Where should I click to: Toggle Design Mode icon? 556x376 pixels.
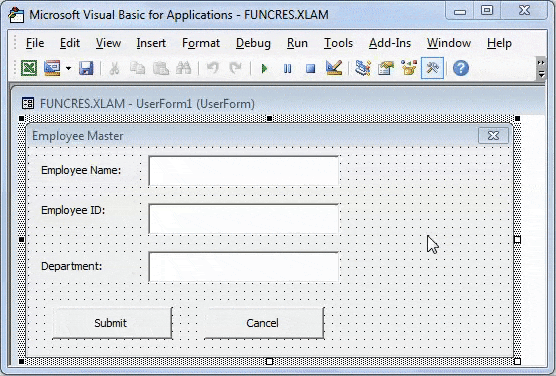coord(334,68)
